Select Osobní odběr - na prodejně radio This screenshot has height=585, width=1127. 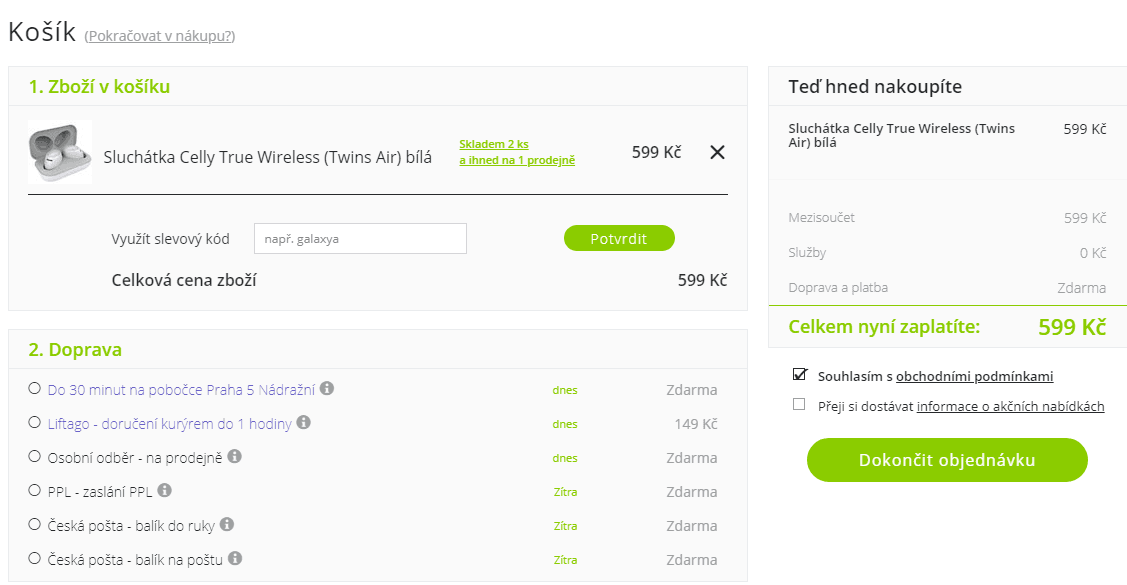34,456
